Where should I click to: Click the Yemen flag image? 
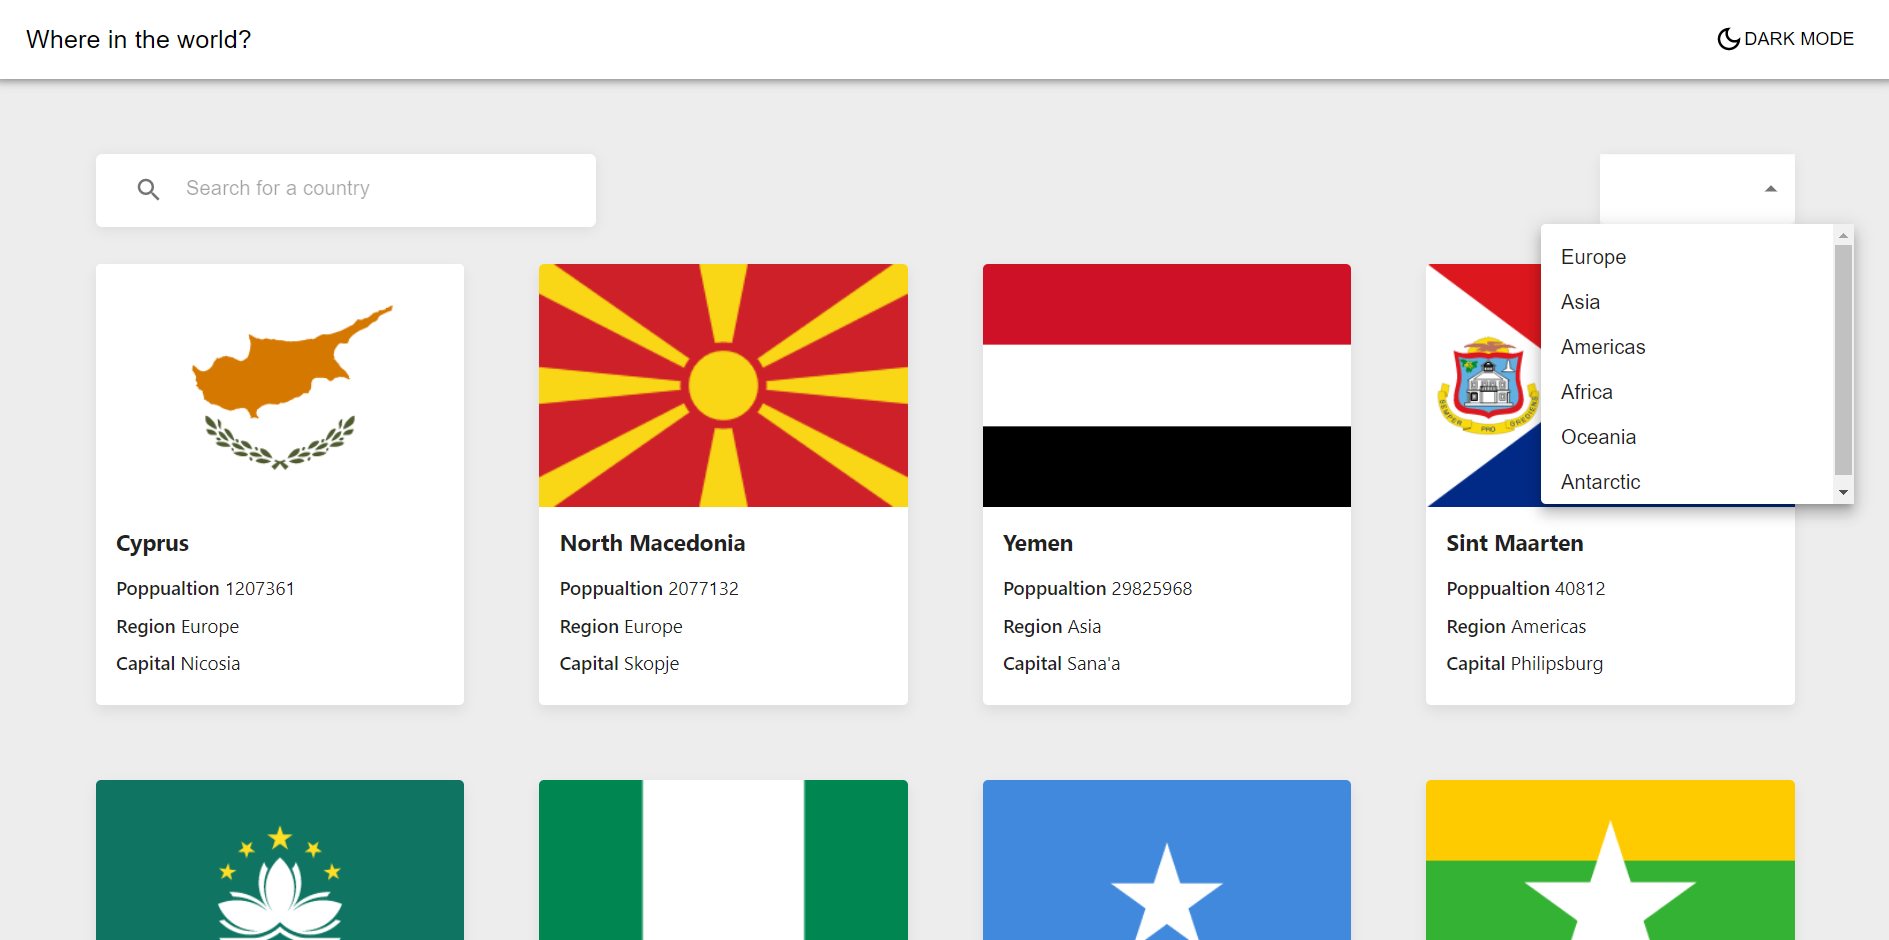click(1167, 385)
